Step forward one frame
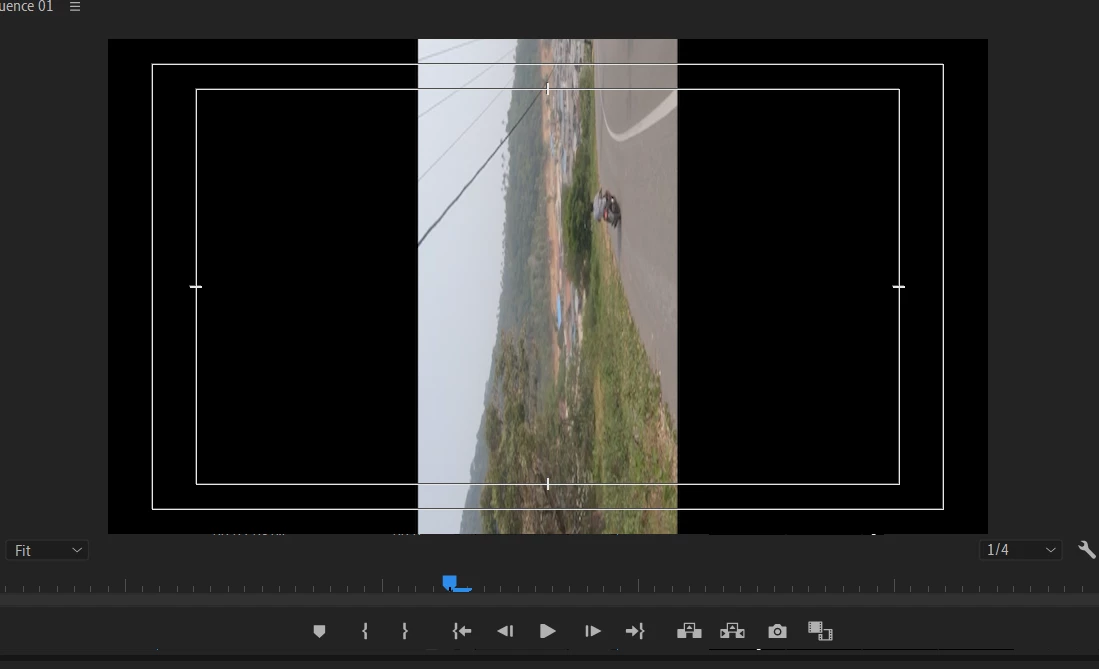The width and height of the screenshot is (1099, 669). (592, 632)
